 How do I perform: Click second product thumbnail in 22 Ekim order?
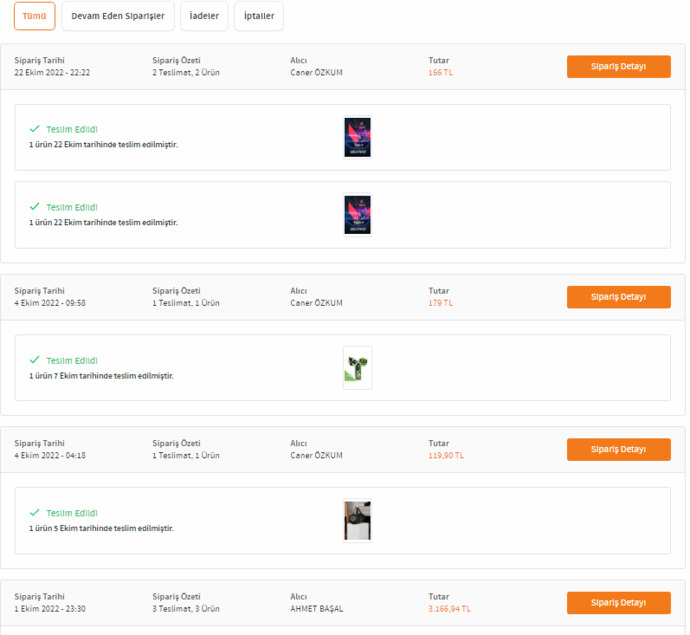[x=357, y=215]
